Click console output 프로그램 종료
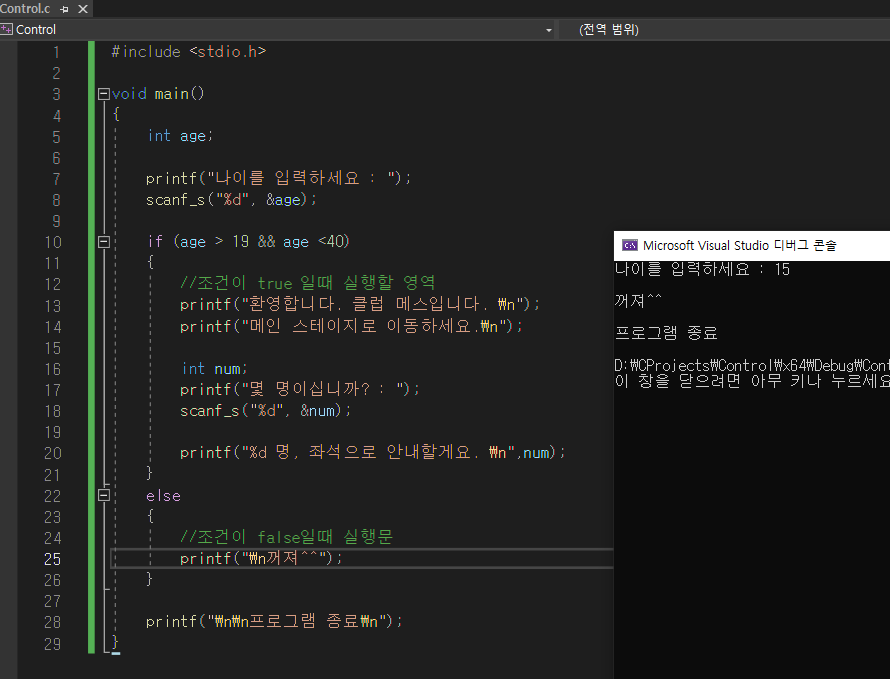The width and height of the screenshot is (890, 679). [x=666, y=333]
